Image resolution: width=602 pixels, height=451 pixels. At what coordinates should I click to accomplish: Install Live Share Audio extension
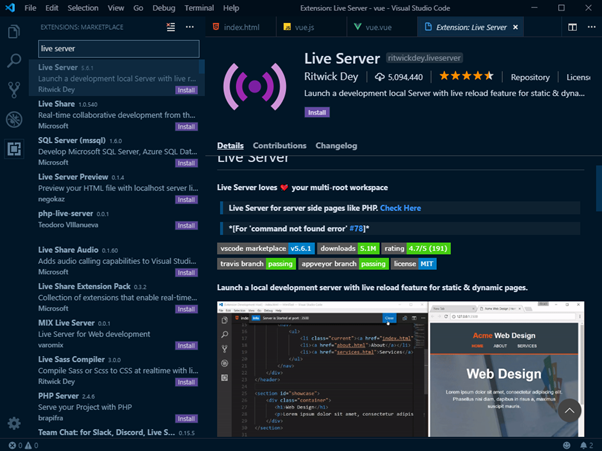[x=186, y=273]
